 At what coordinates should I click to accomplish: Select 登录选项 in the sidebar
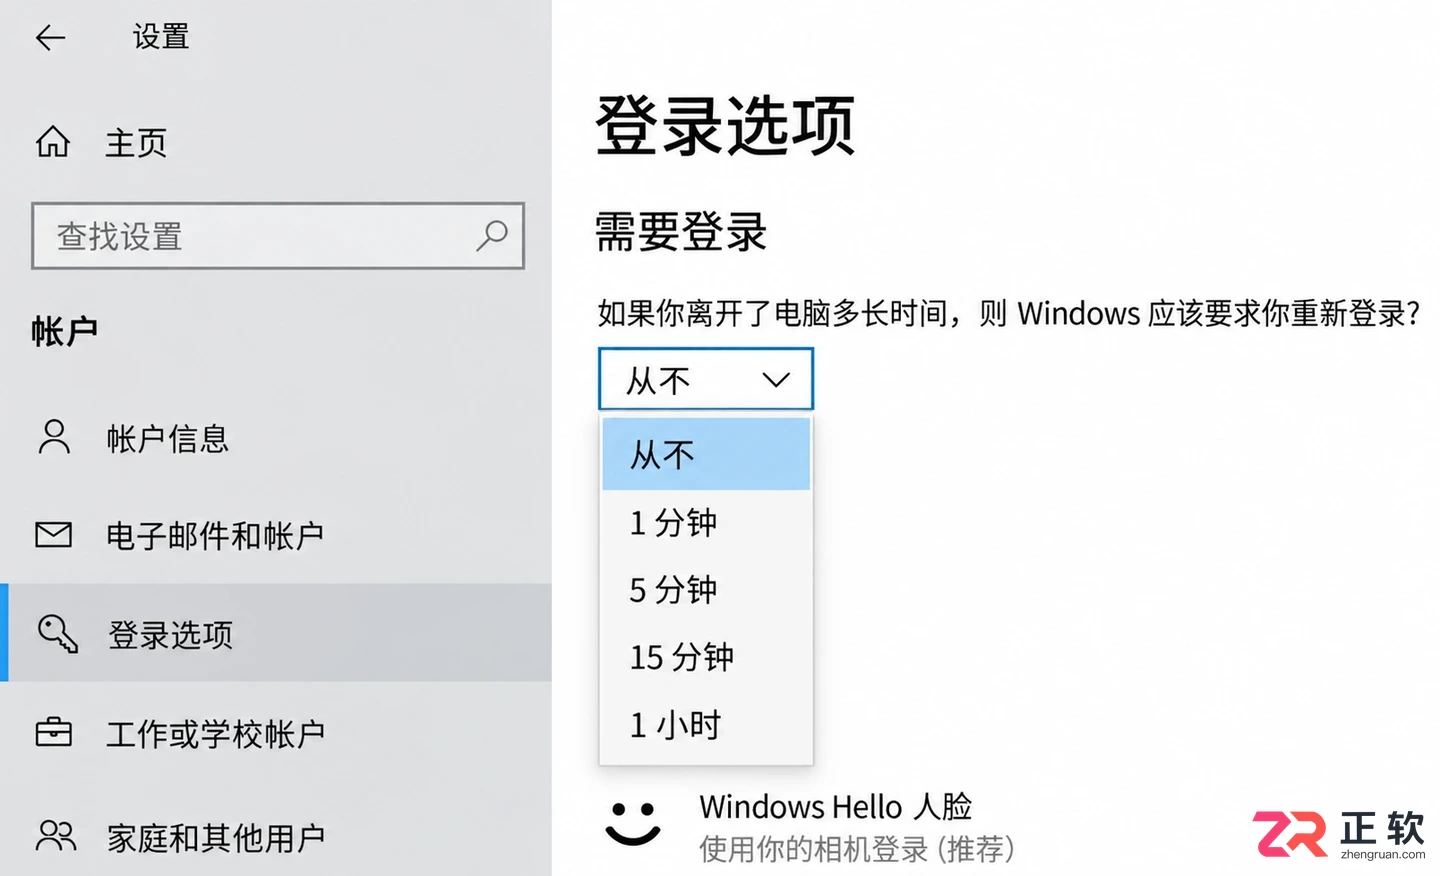(x=276, y=633)
